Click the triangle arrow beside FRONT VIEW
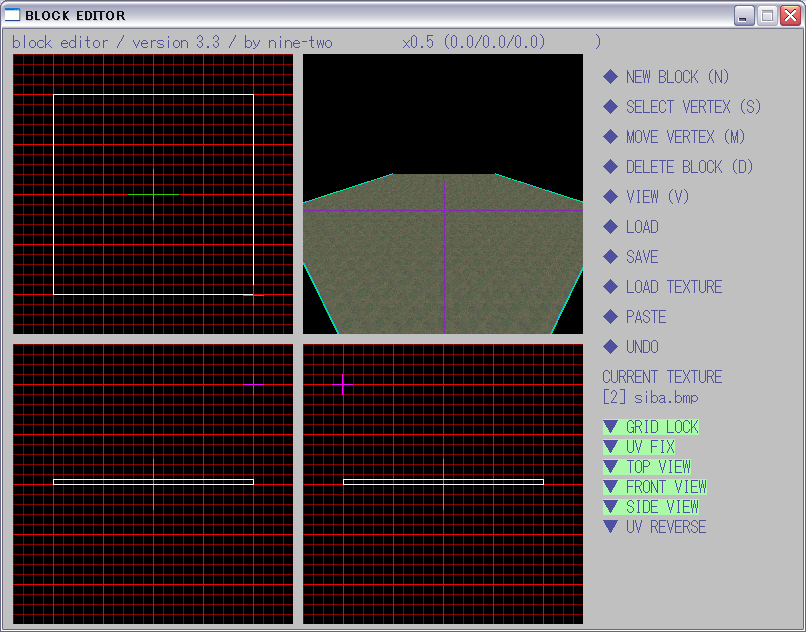Screen dimensions: 806x632 pos(611,487)
